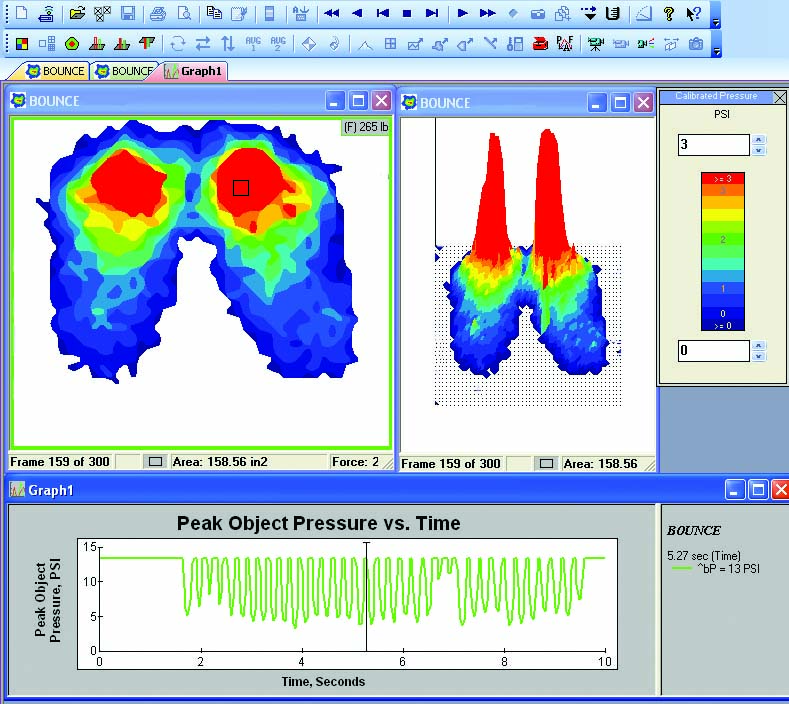Click the red and green camera icon
The height and width of the screenshot is (704, 789).
click(x=646, y=44)
